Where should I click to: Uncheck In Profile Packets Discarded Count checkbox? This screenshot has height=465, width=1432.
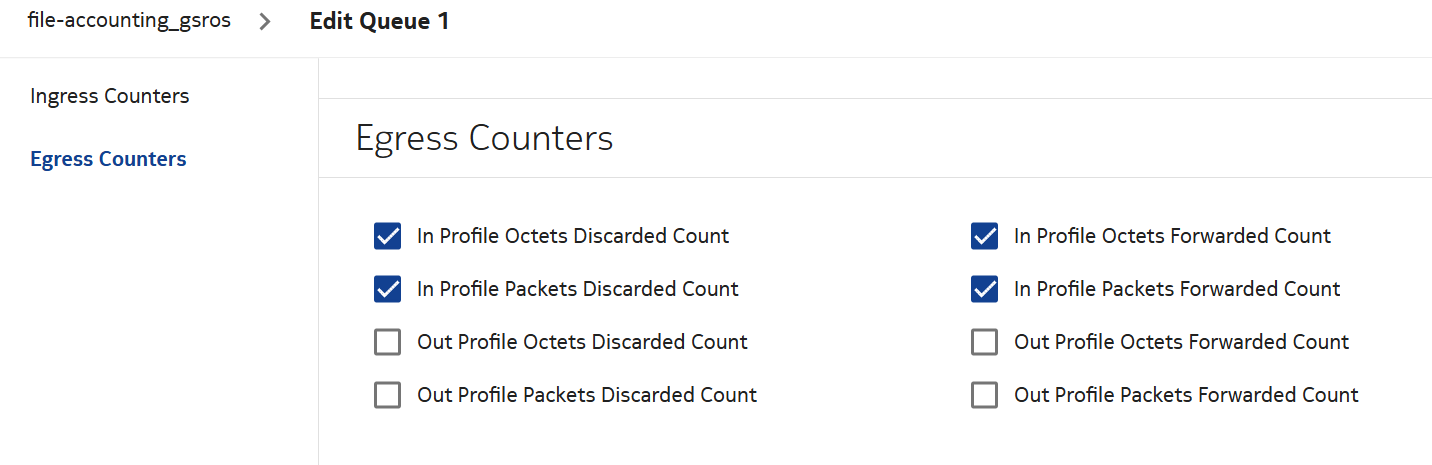click(x=387, y=289)
